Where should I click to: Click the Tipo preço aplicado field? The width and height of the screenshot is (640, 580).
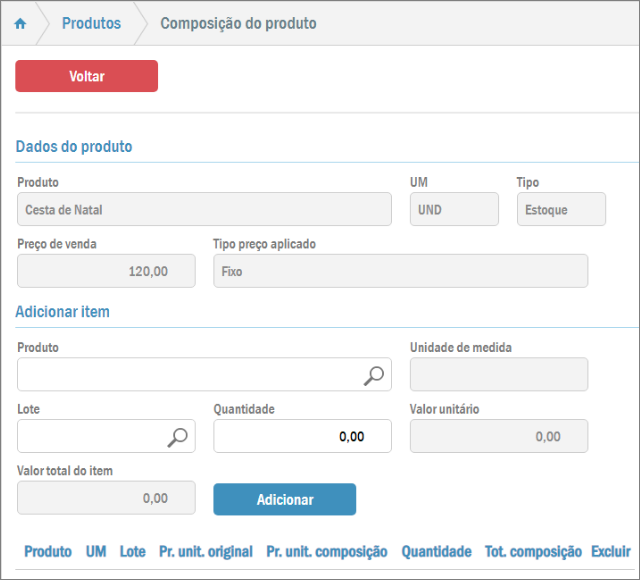click(x=400, y=271)
